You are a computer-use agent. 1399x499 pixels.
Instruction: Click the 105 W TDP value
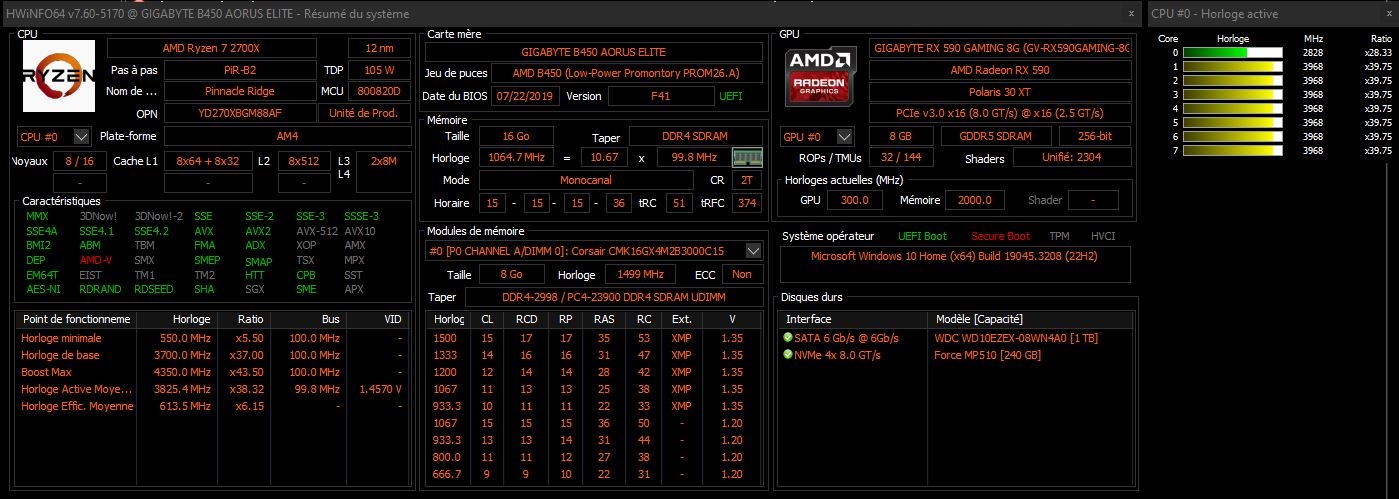379,70
